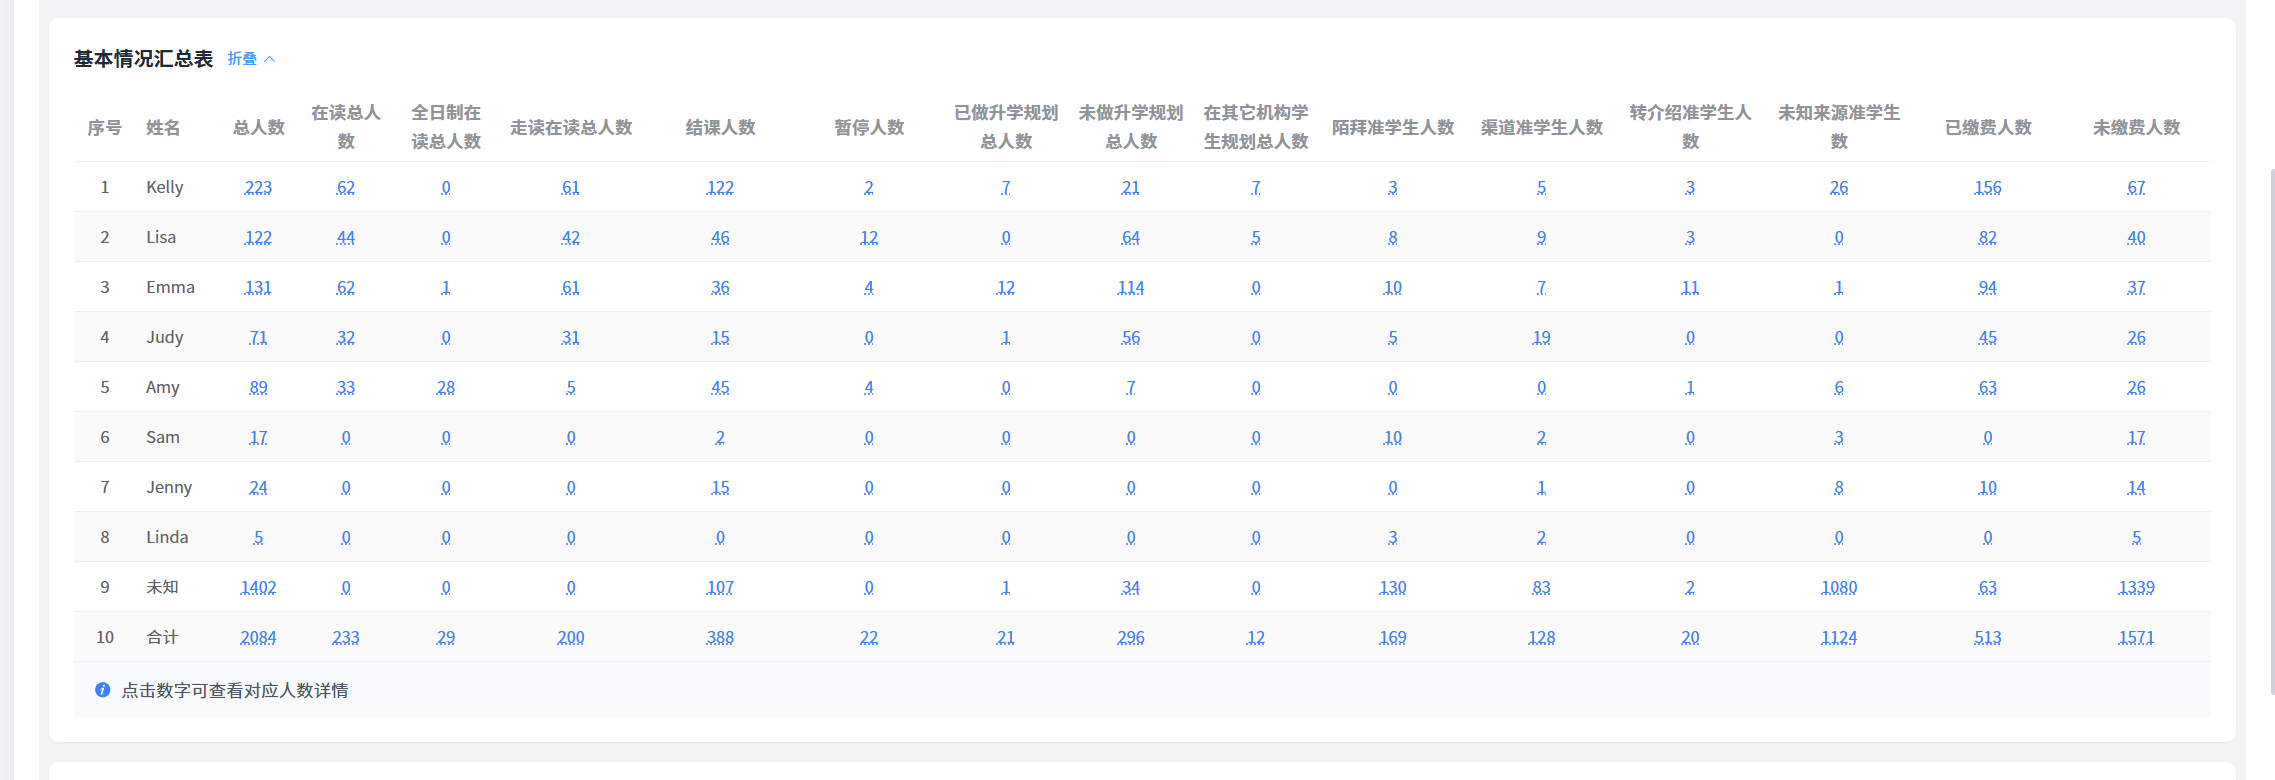Click the 总人数 column header
Image resolution: width=2275 pixels, height=780 pixels.
(x=259, y=127)
